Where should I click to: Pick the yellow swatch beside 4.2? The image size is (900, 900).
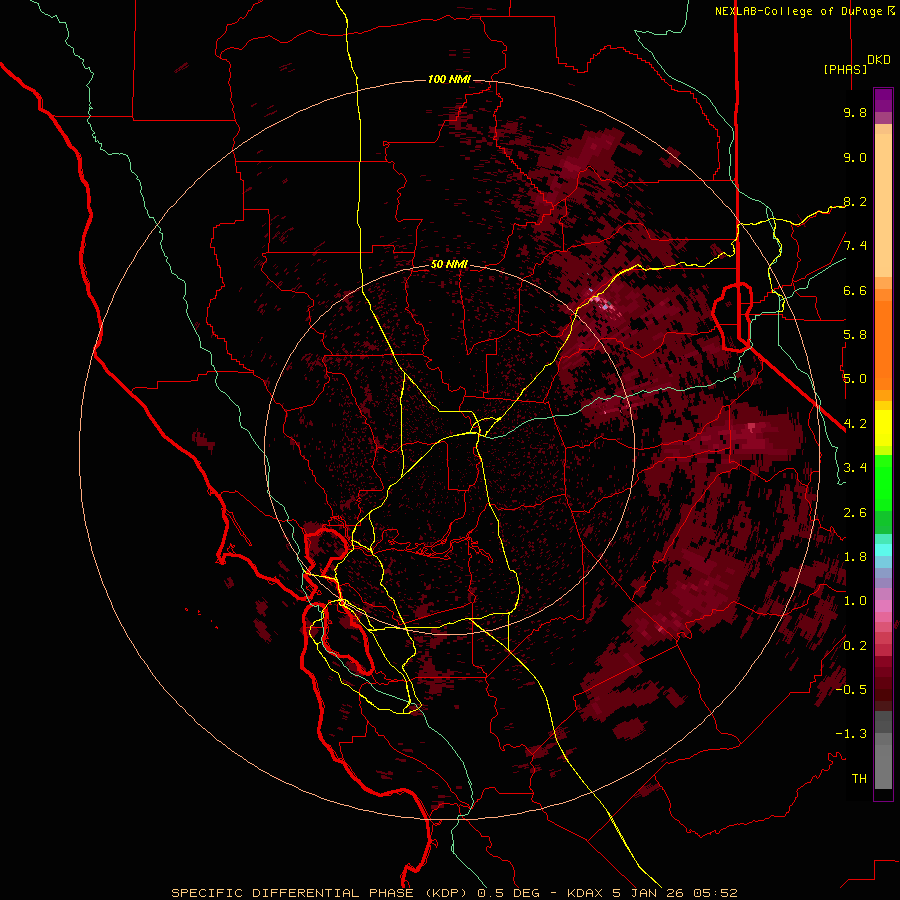tap(883, 428)
